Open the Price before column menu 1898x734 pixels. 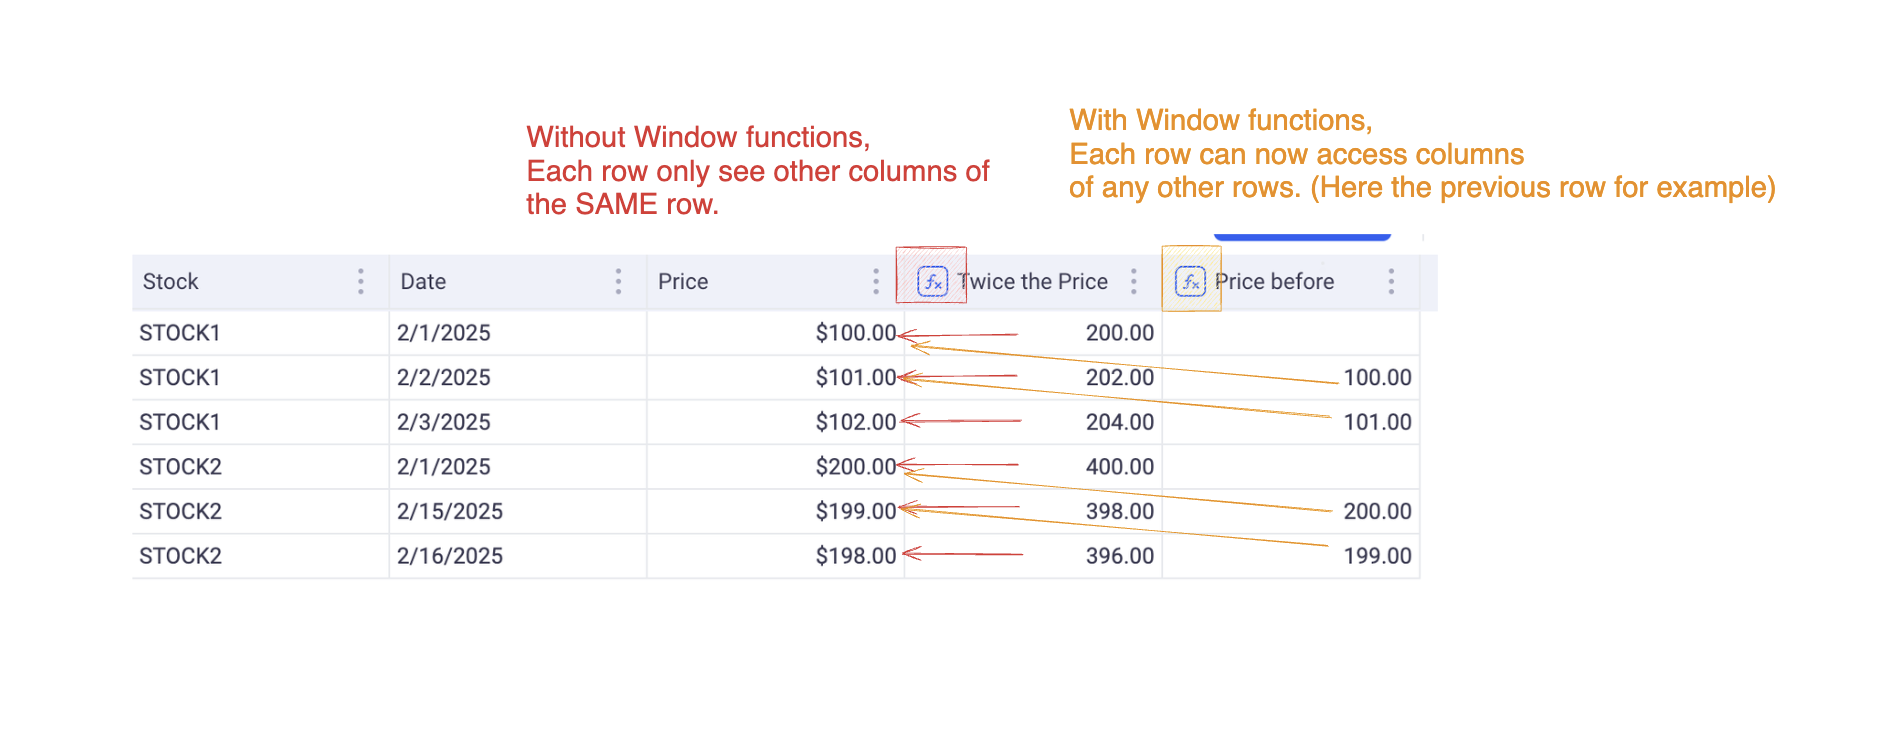(x=1391, y=282)
